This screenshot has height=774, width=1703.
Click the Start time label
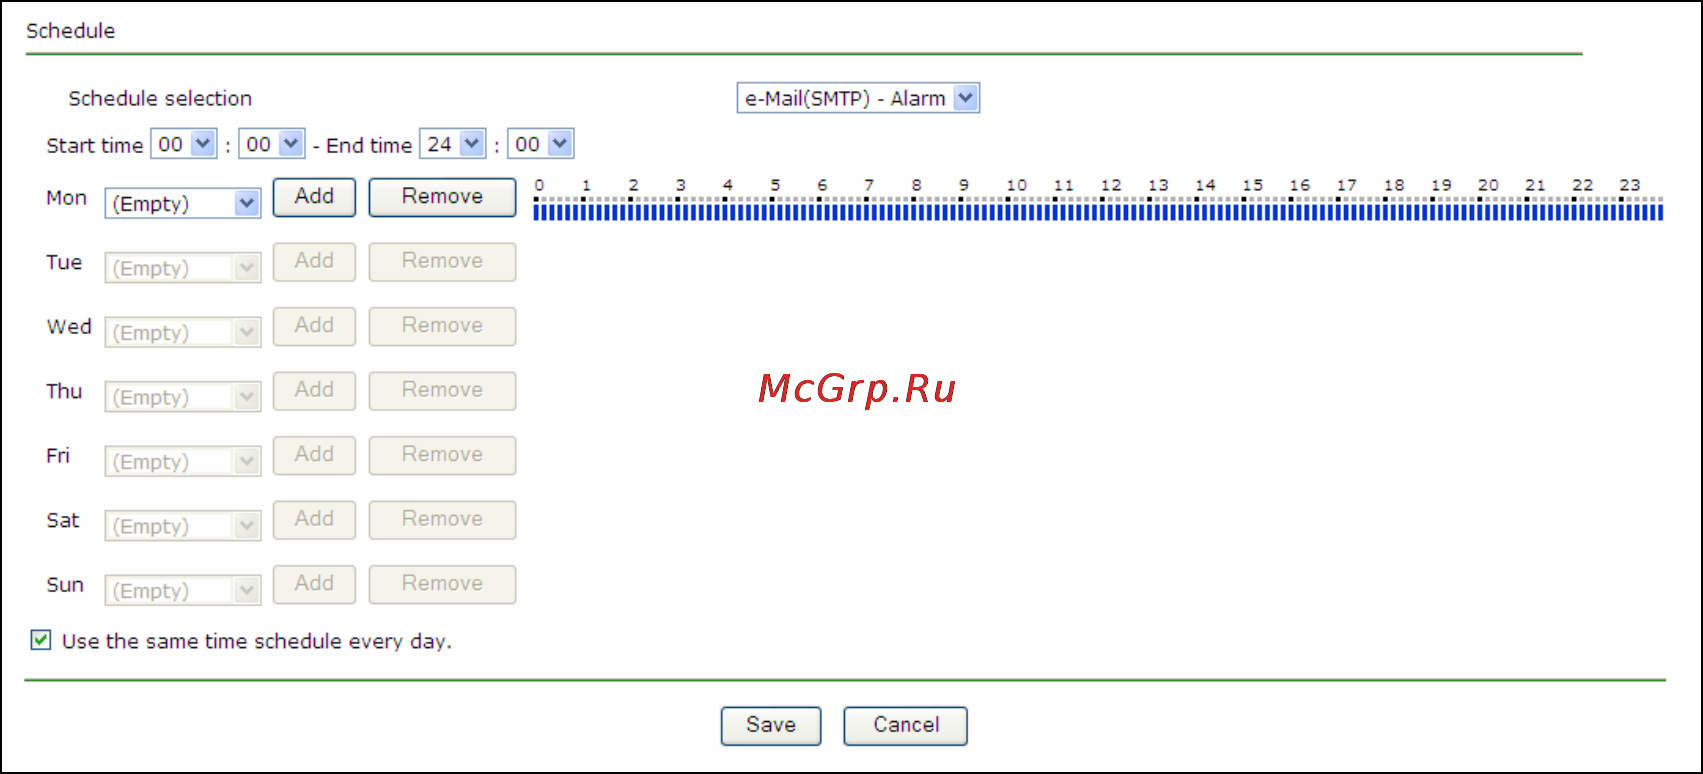pyautogui.click(x=95, y=145)
